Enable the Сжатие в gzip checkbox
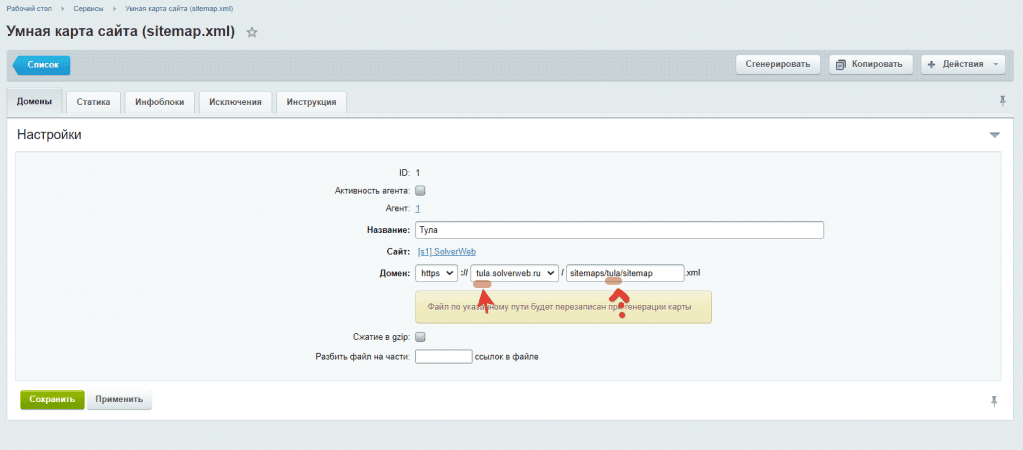The image size is (1023, 450). click(x=420, y=337)
